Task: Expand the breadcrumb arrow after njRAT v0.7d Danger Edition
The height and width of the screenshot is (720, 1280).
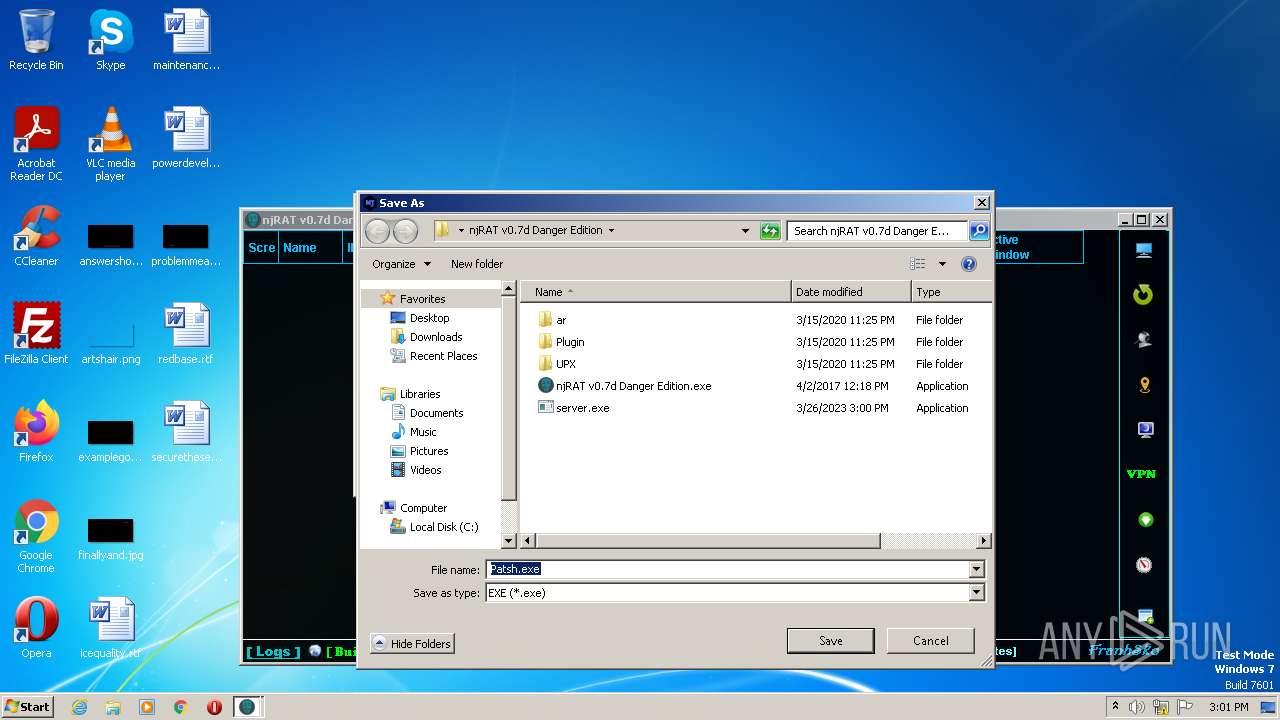Action: pos(611,231)
